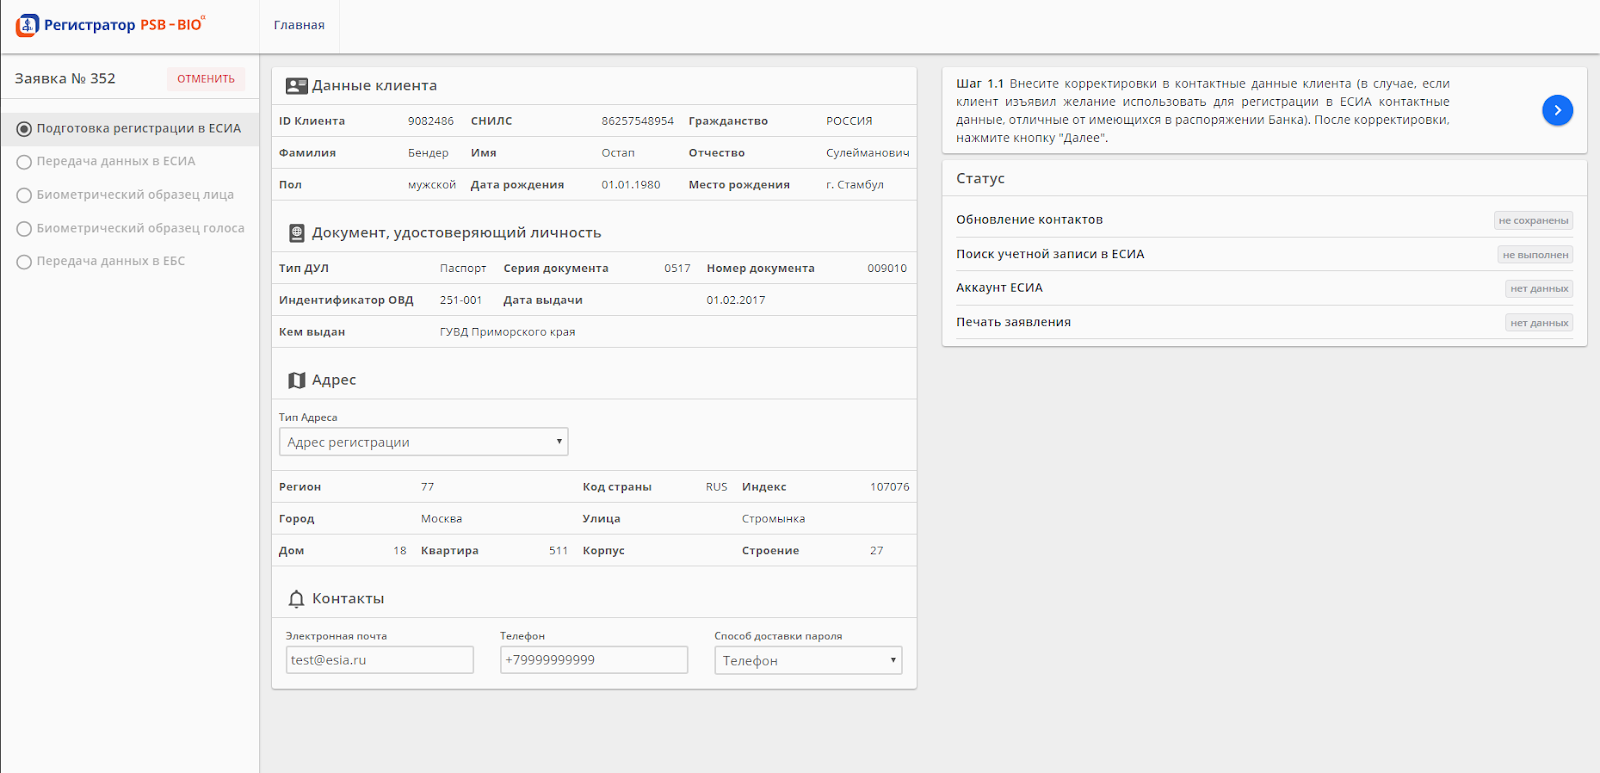Image resolution: width=1600 pixels, height=773 pixels.
Task: Click the 'Регистратор PSB-BIO' title link
Action: tap(124, 25)
